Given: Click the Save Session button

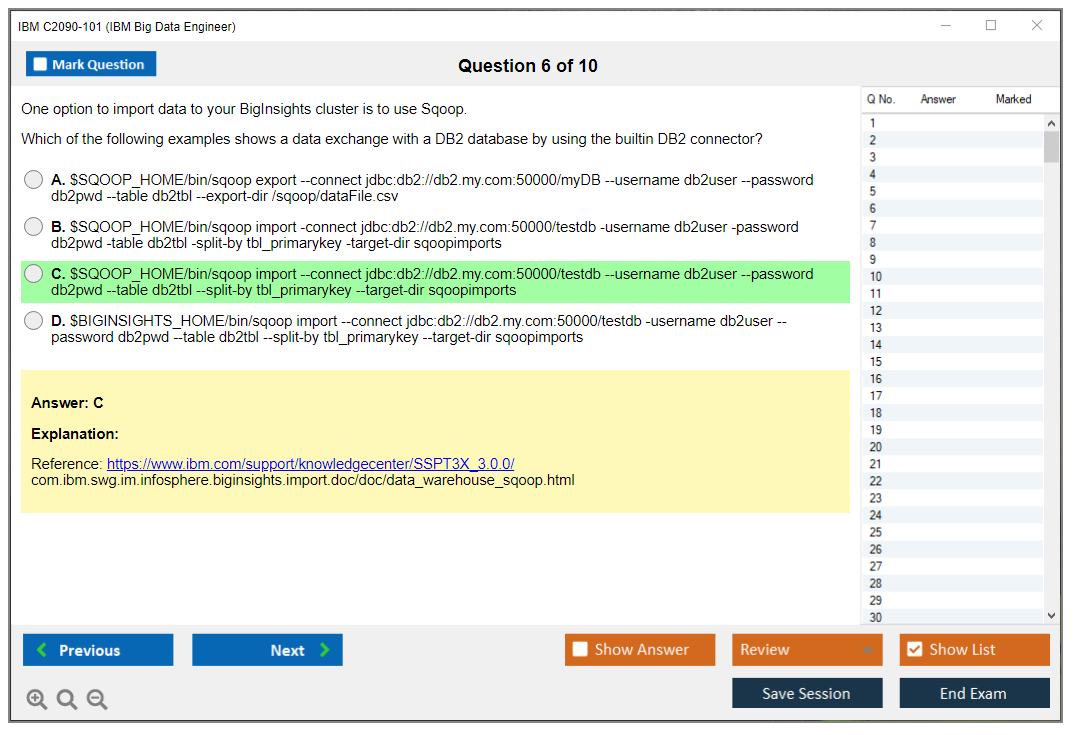Looking at the screenshot, I should (807, 693).
